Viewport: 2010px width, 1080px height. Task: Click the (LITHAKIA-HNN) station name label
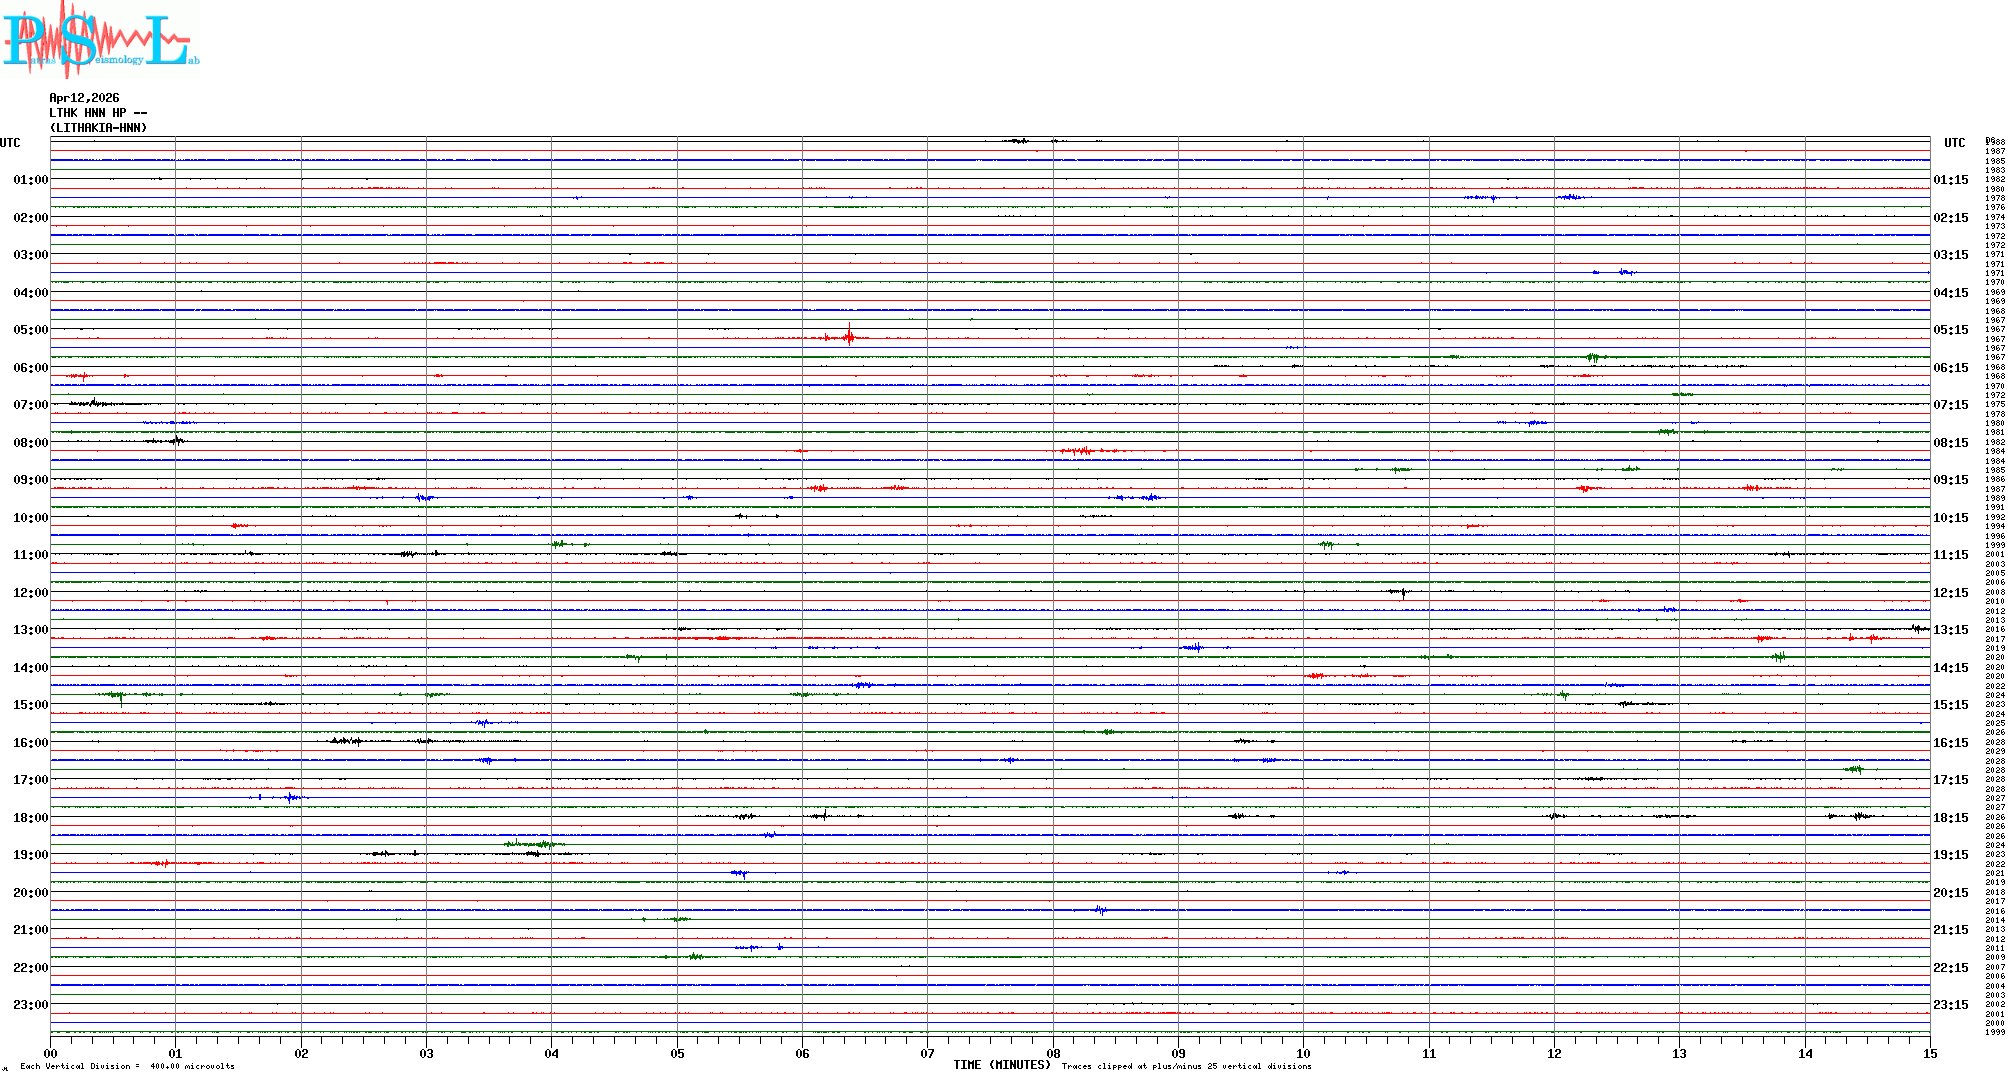pyautogui.click(x=98, y=128)
